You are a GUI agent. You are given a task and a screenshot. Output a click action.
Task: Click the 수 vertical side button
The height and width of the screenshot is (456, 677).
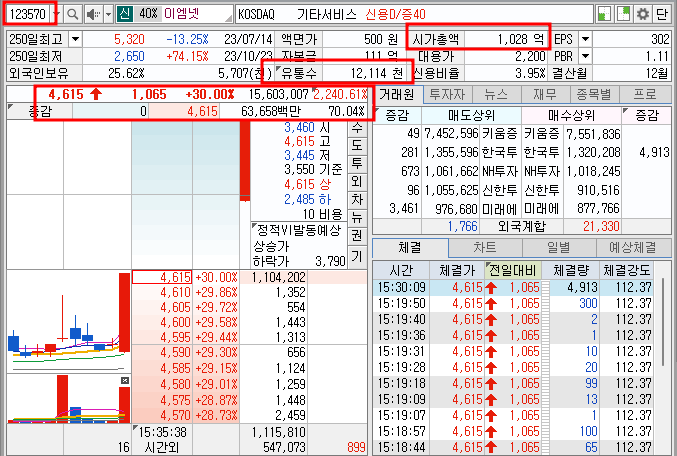coord(357,127)
